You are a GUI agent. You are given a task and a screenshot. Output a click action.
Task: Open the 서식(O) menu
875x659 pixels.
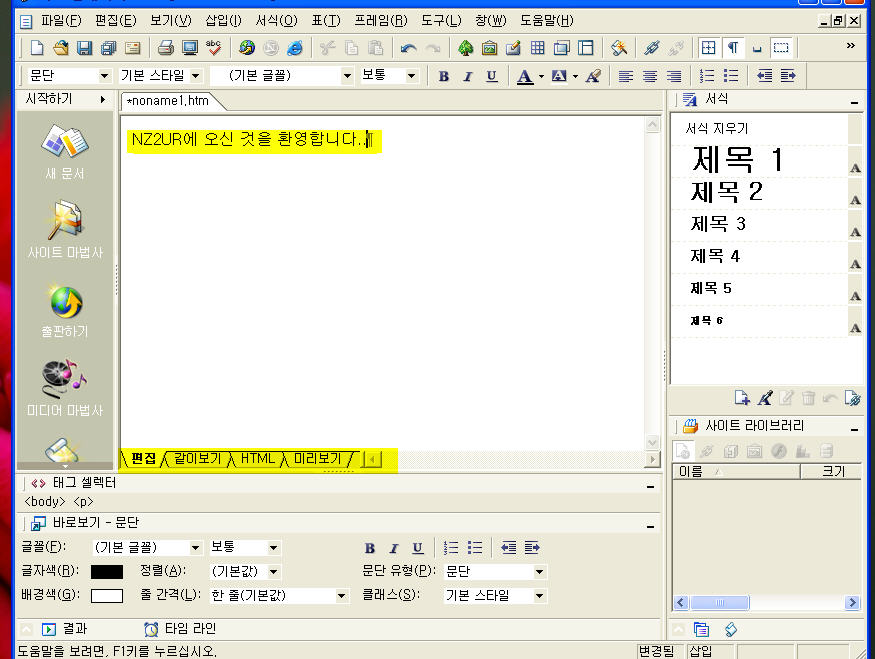coord(276,21)
